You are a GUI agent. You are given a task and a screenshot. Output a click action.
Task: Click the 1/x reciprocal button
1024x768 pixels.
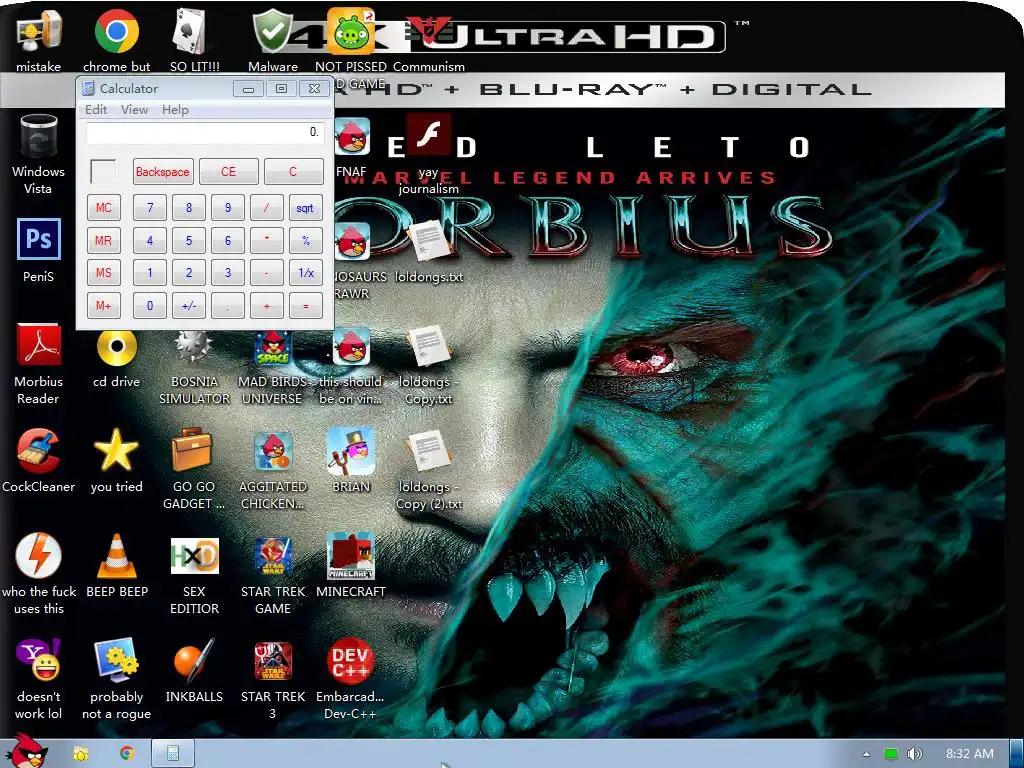point(306,273)
